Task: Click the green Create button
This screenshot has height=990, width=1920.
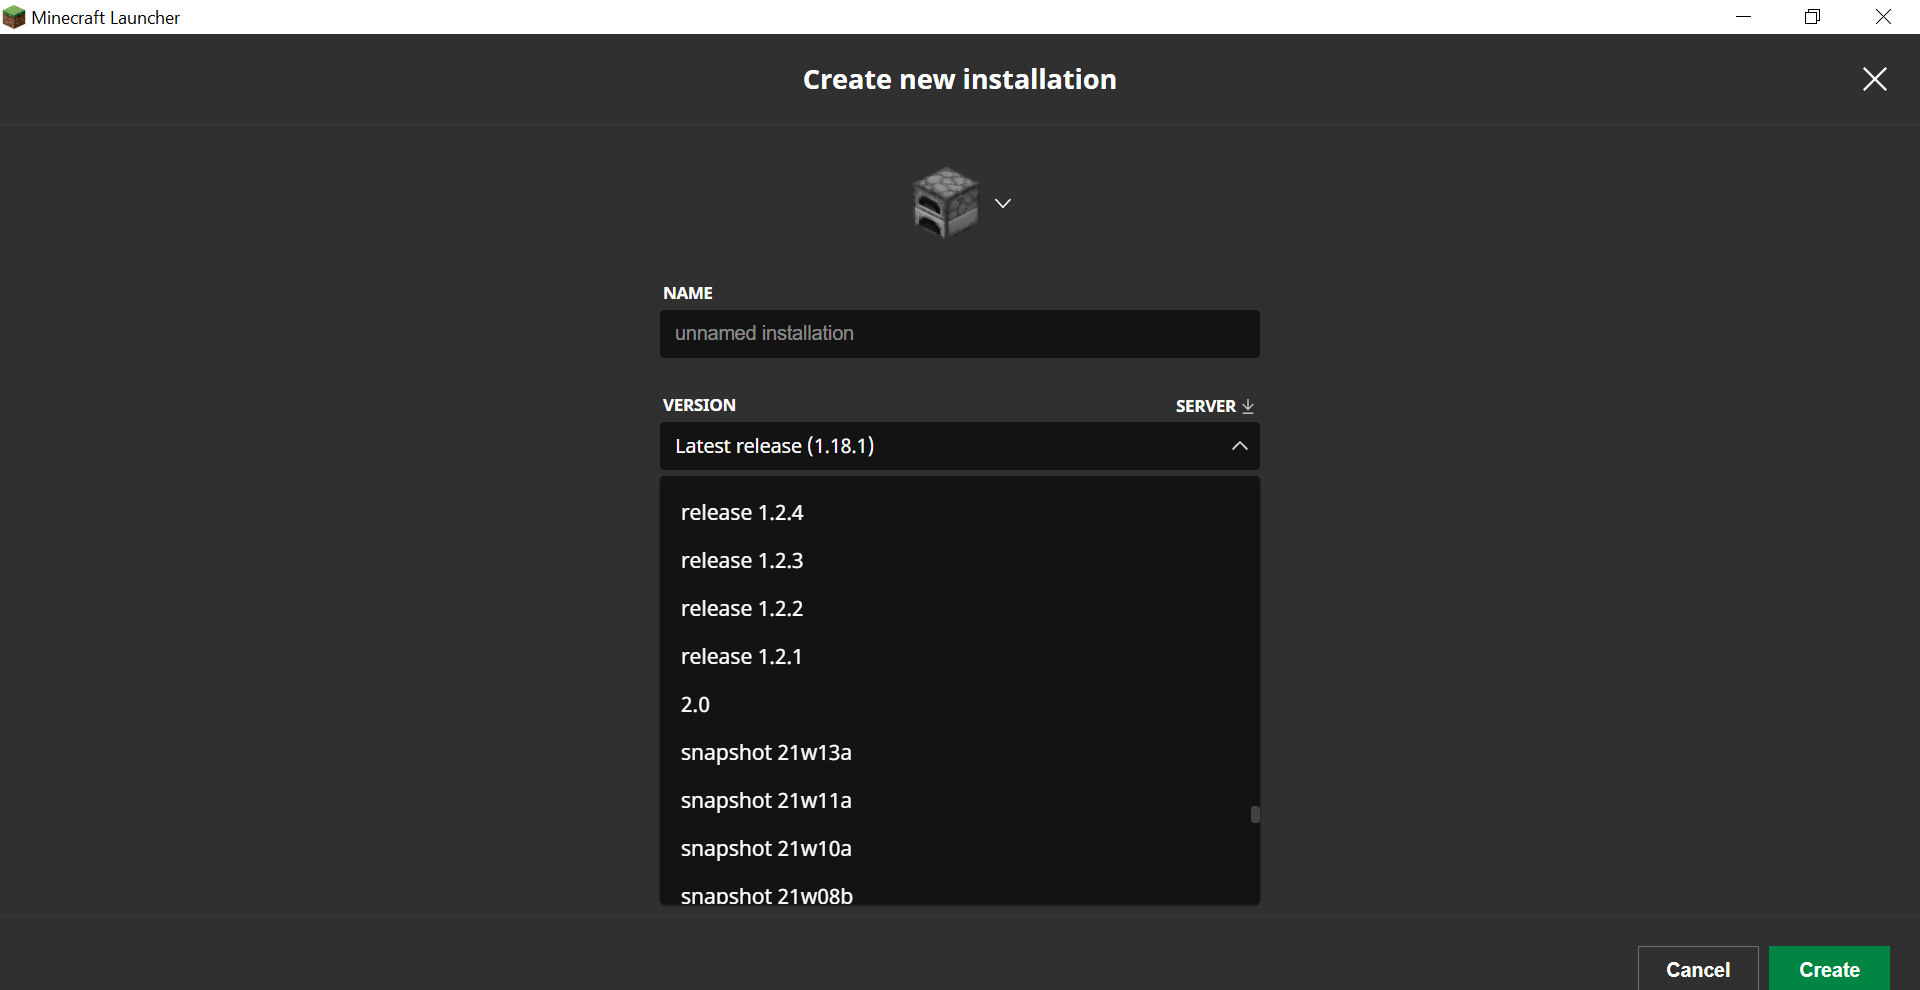Action: [x=1828, y=968]
